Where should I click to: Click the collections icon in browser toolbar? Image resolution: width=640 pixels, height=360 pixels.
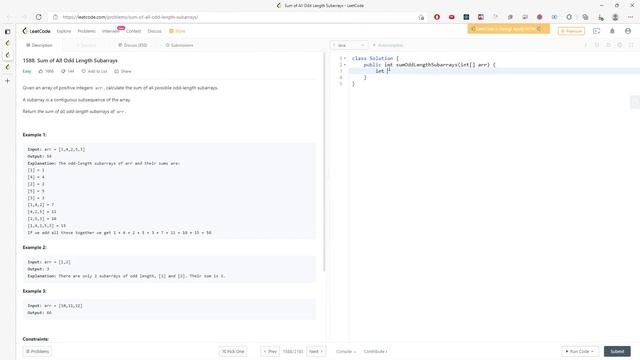click(x=585, y=17)
